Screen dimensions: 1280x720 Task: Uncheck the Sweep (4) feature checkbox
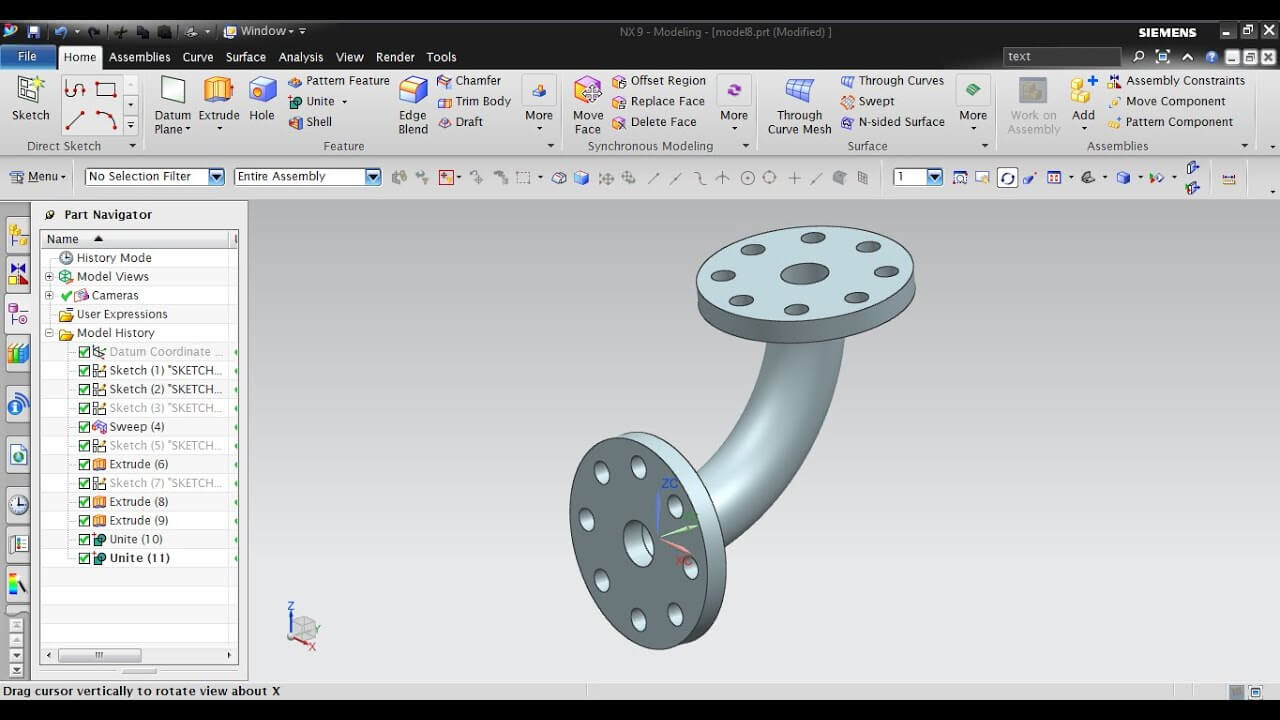pyautogui.click(x=84, y=427)
